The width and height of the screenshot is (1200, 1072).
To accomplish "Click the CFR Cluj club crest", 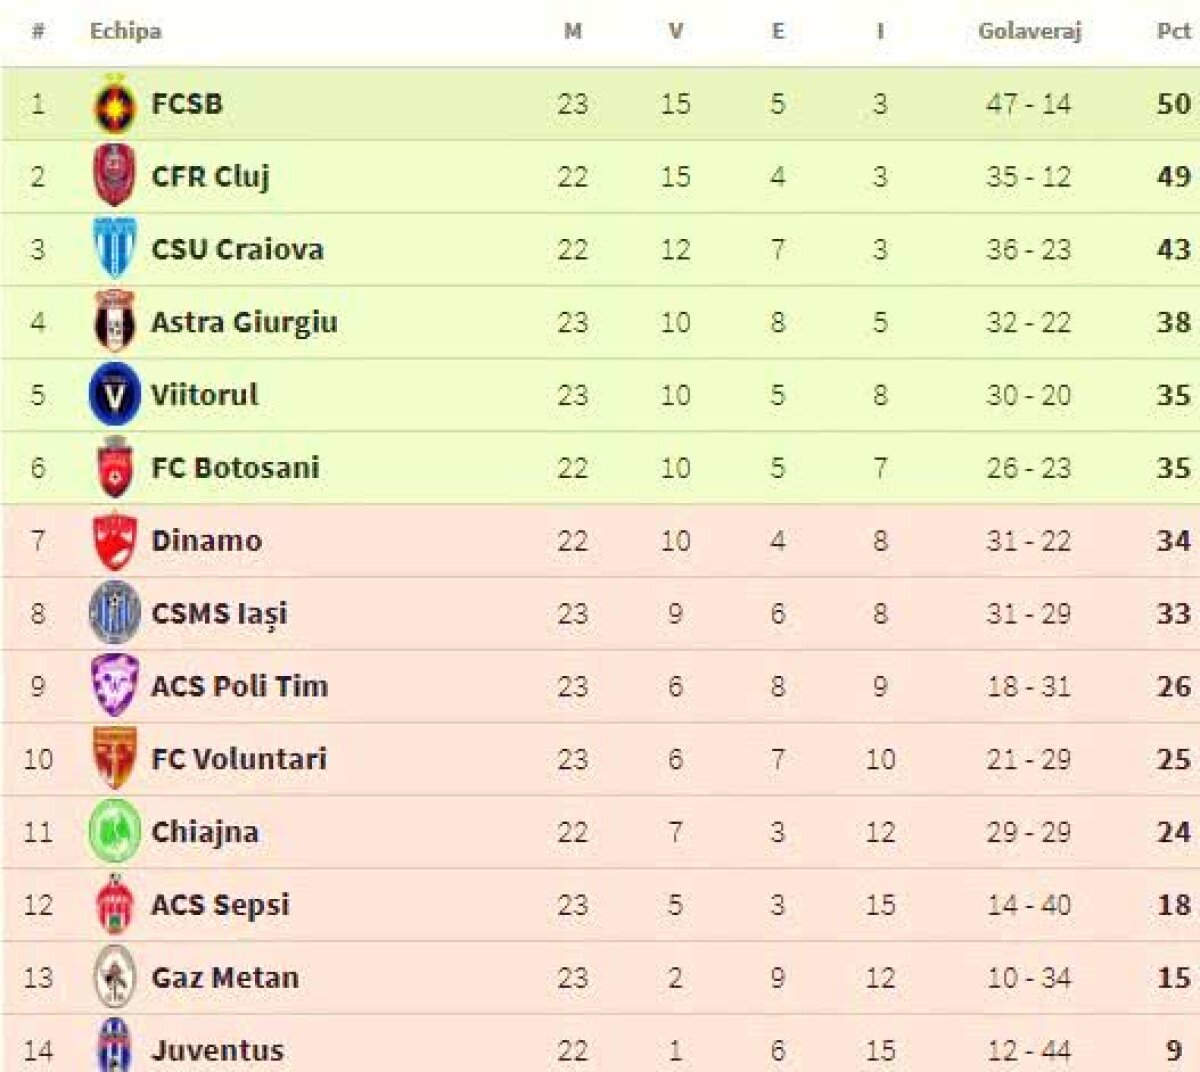I will click(115, 176).
